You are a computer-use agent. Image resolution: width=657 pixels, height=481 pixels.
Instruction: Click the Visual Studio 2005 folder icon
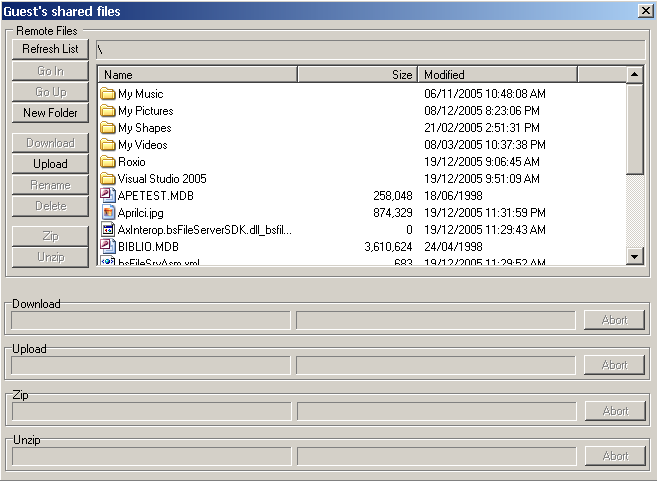108,178
